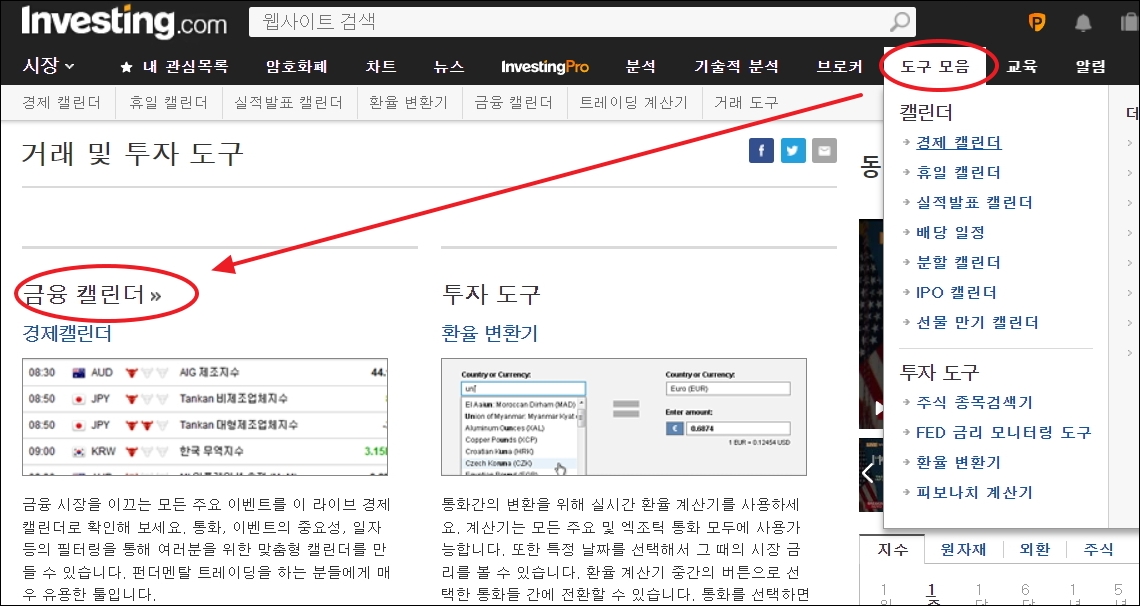Choose 분할 캘린더 in the dropdown panel
This screenshot has height=606, width=1140.
coord(958,262)
